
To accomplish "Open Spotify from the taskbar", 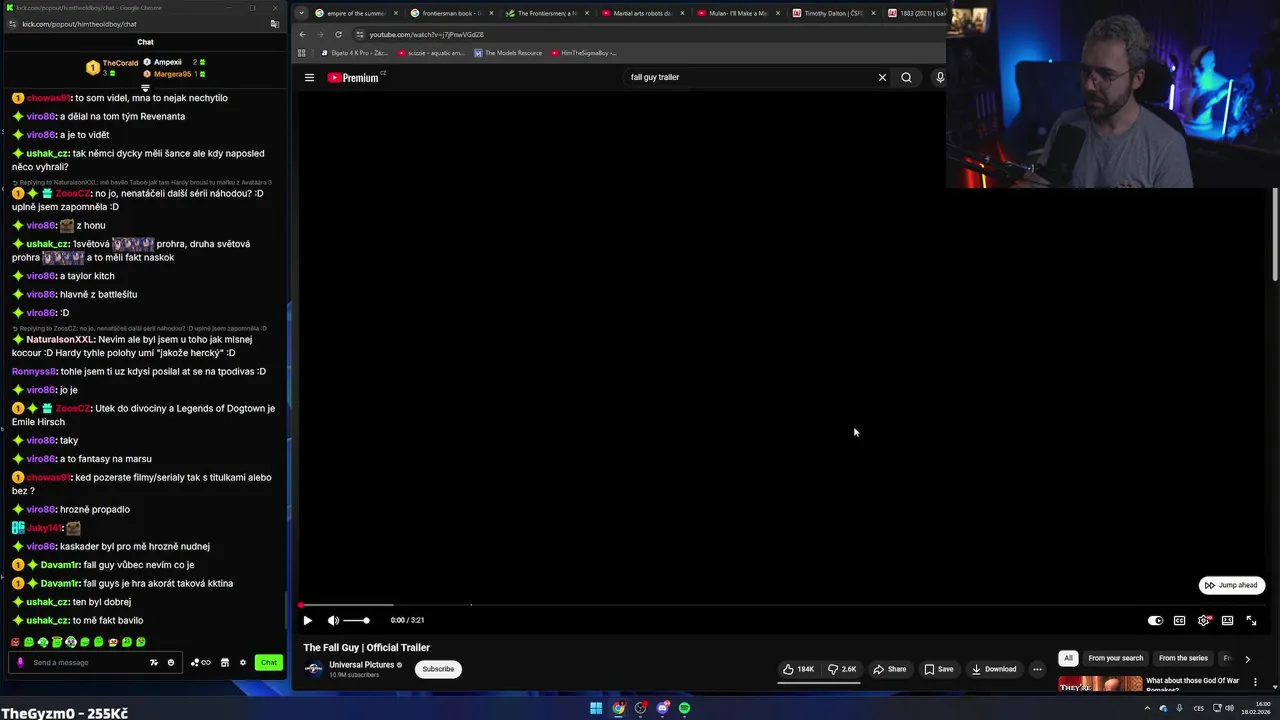I will (x=684, y=708).
